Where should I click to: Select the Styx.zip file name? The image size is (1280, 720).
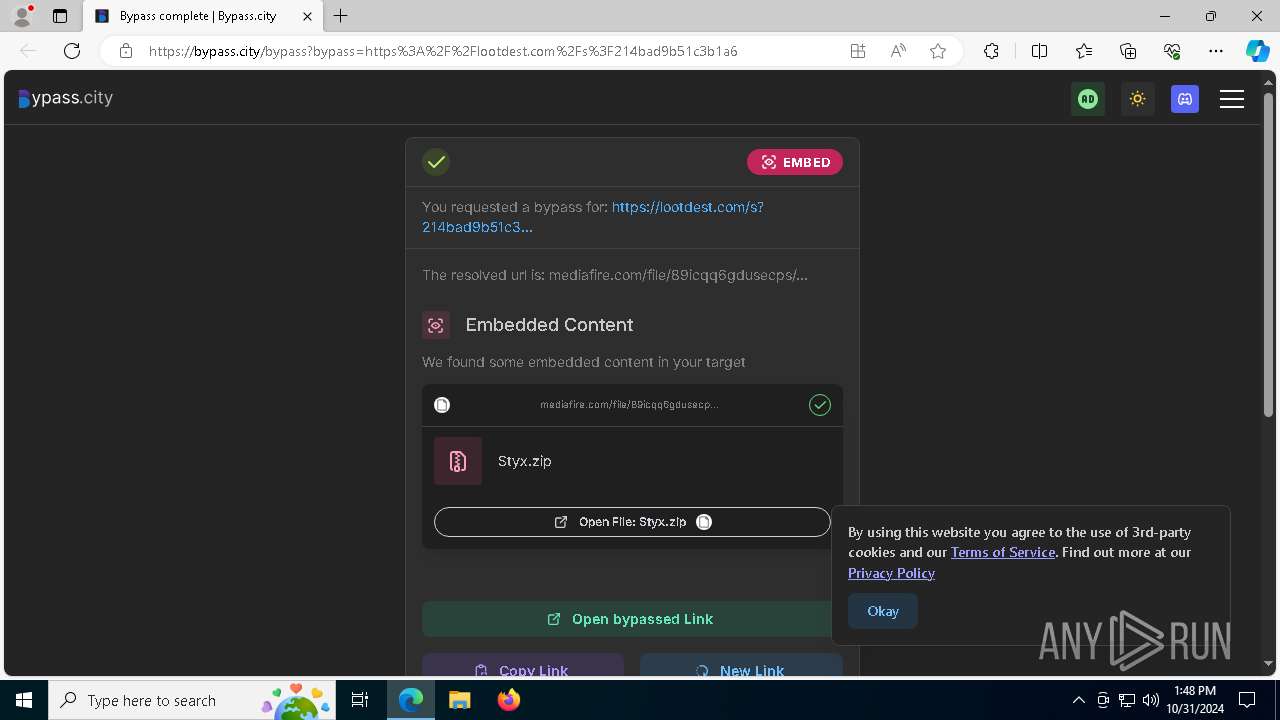[525, 461]
